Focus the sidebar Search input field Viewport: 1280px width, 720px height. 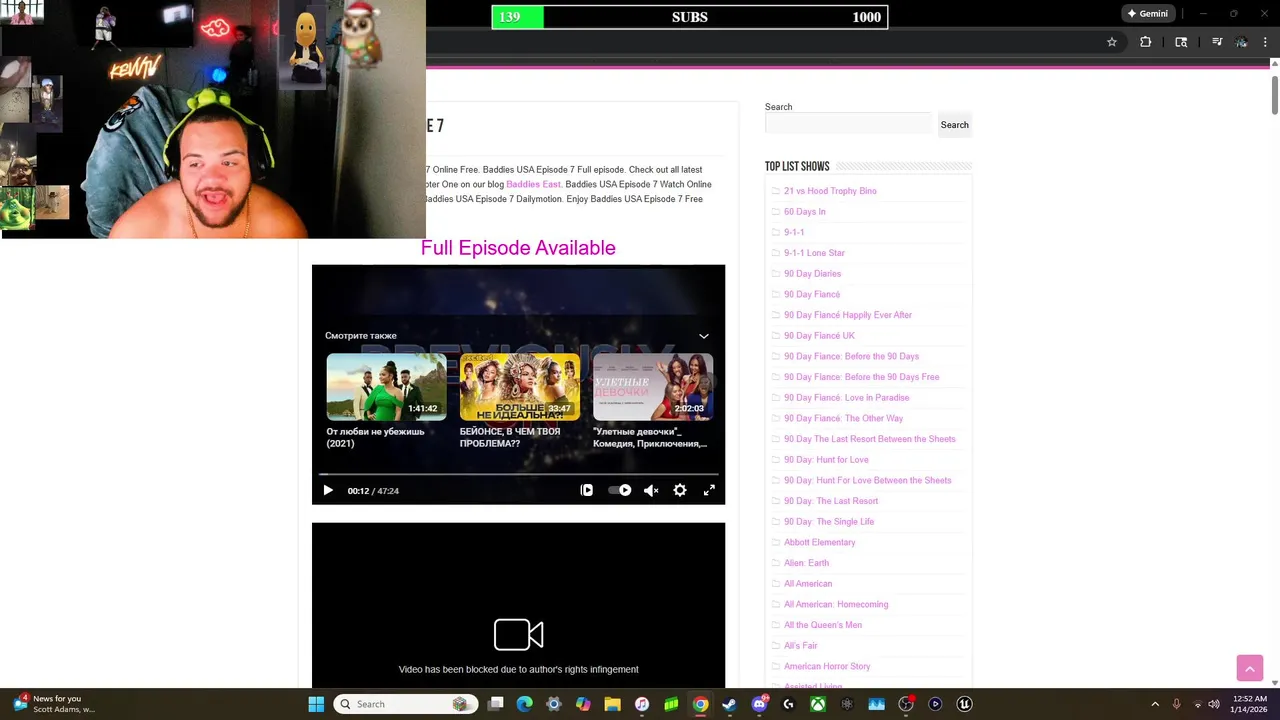pyautogui.click(x=848, y=124)
